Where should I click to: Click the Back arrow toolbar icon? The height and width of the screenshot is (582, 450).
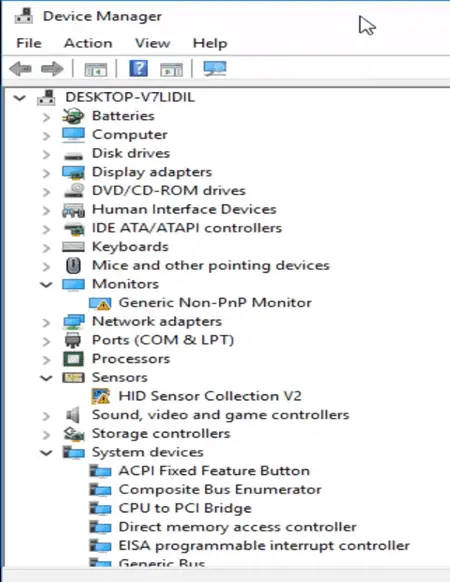point(20,69)
